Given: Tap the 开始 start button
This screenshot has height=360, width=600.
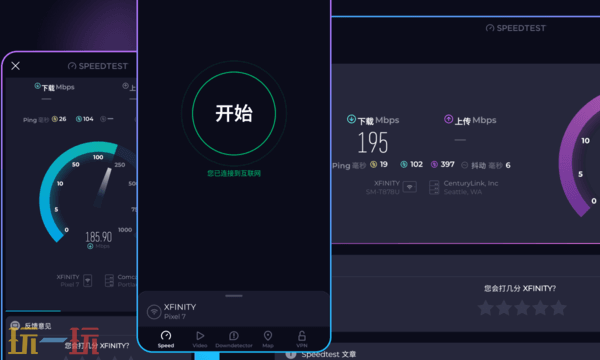Looking at the screenshot, I should pos(234,113).
